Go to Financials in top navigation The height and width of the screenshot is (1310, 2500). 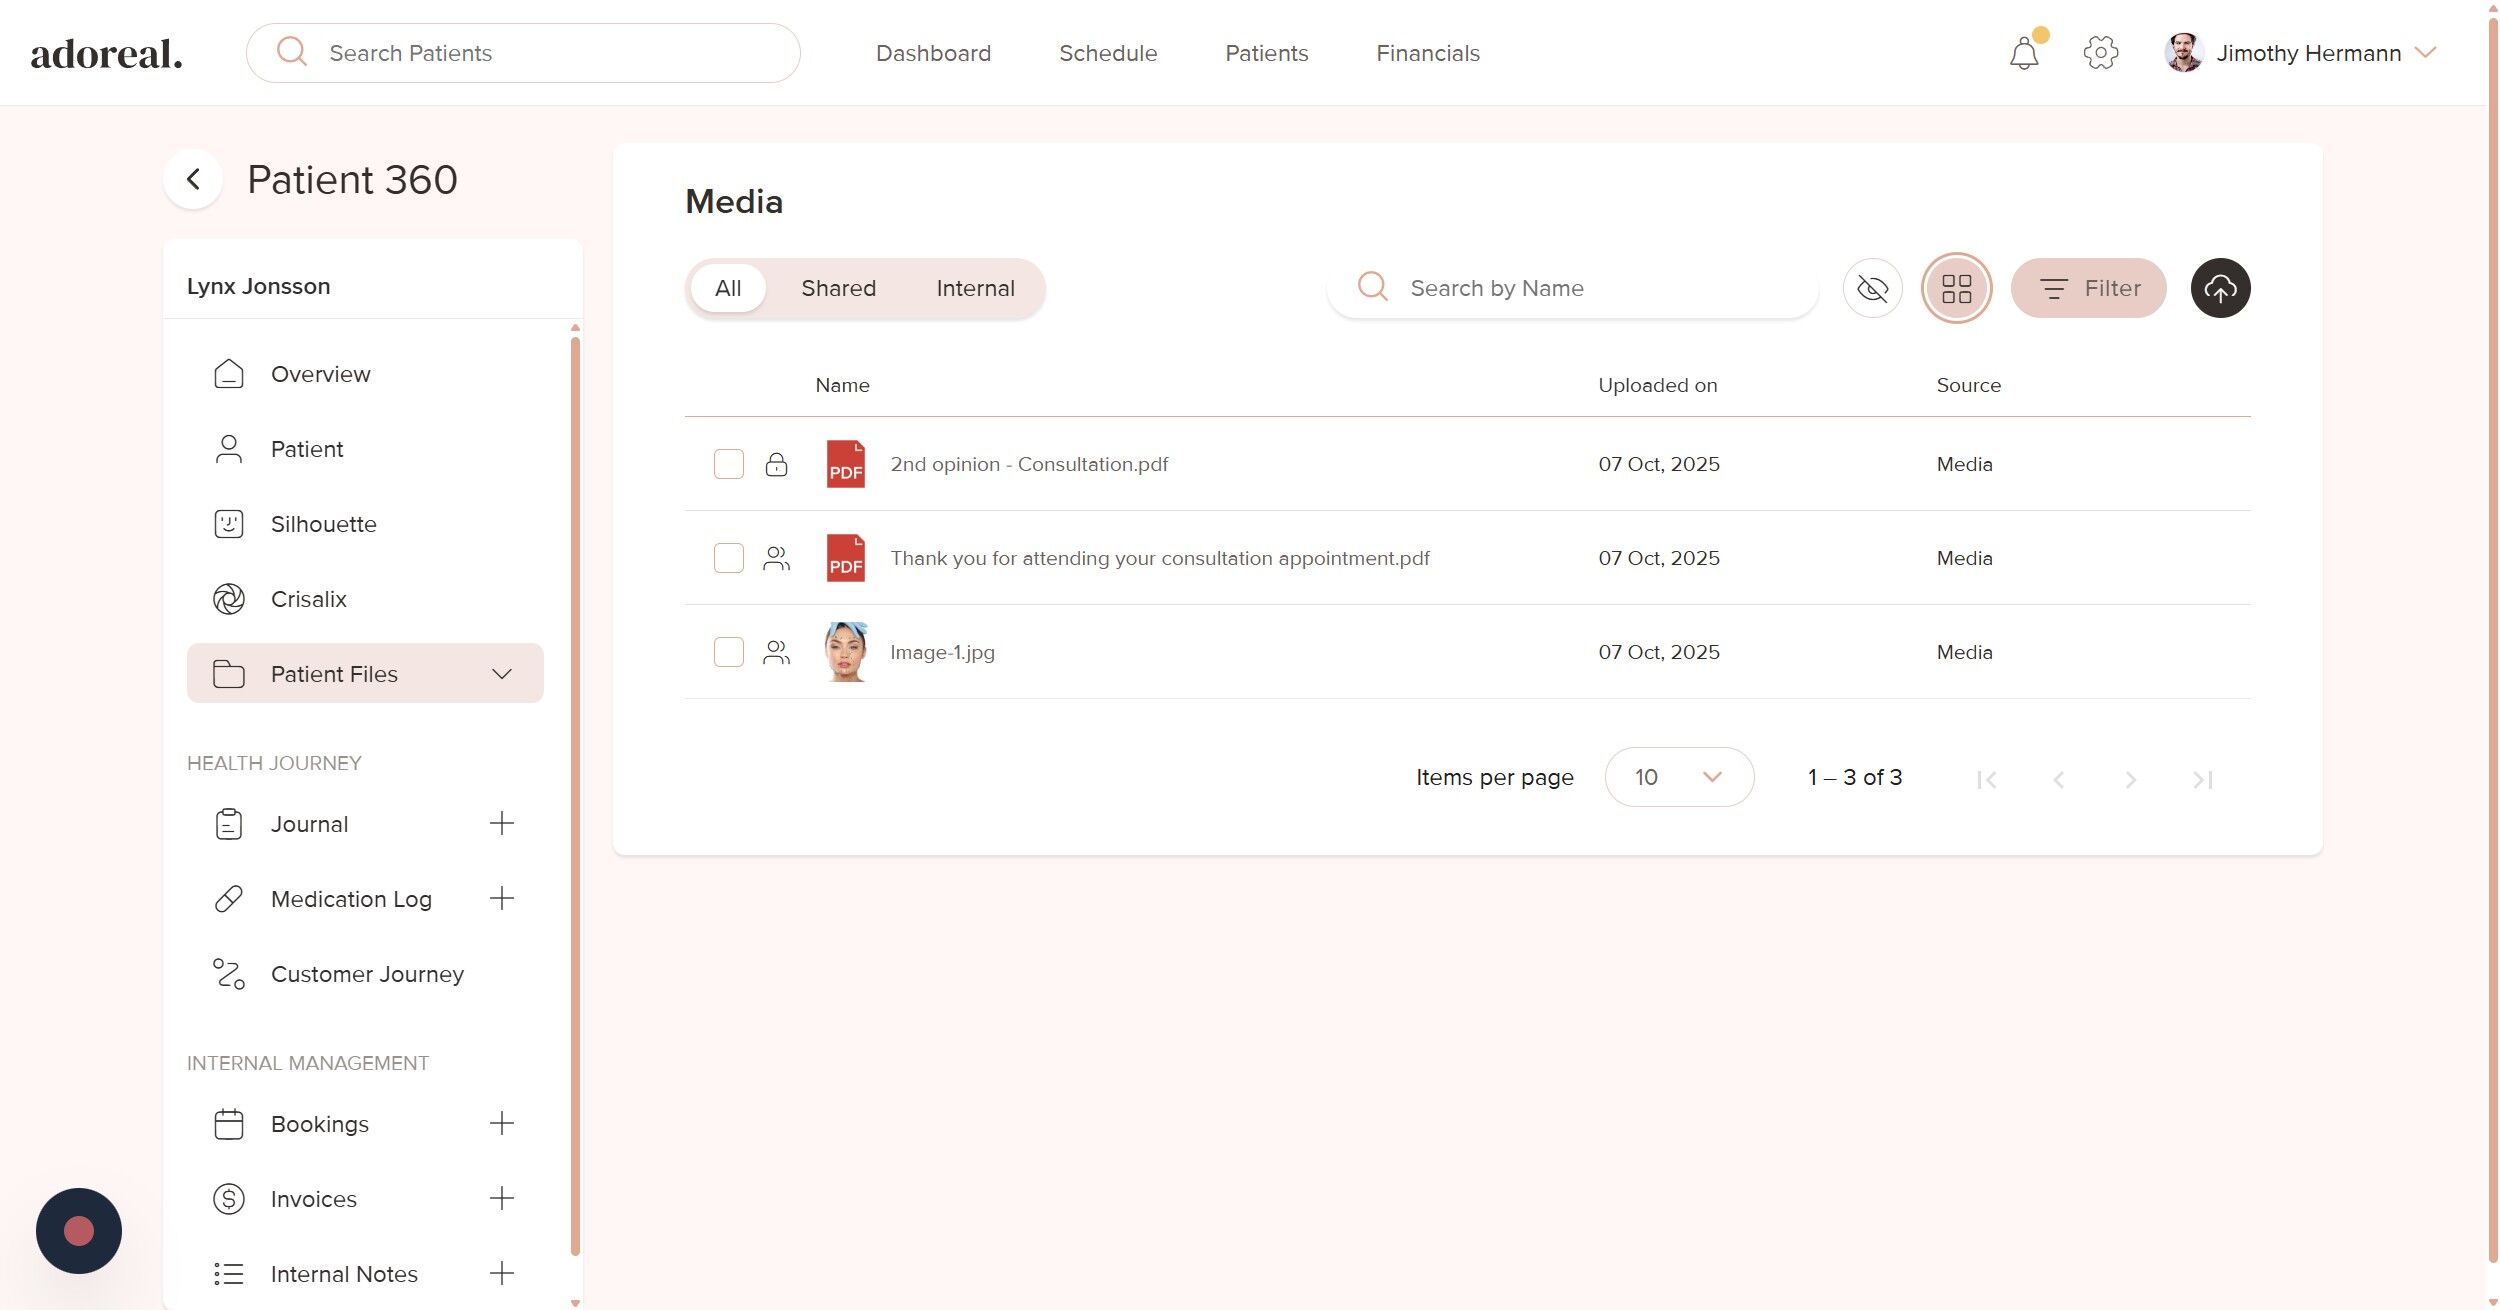1427,53
